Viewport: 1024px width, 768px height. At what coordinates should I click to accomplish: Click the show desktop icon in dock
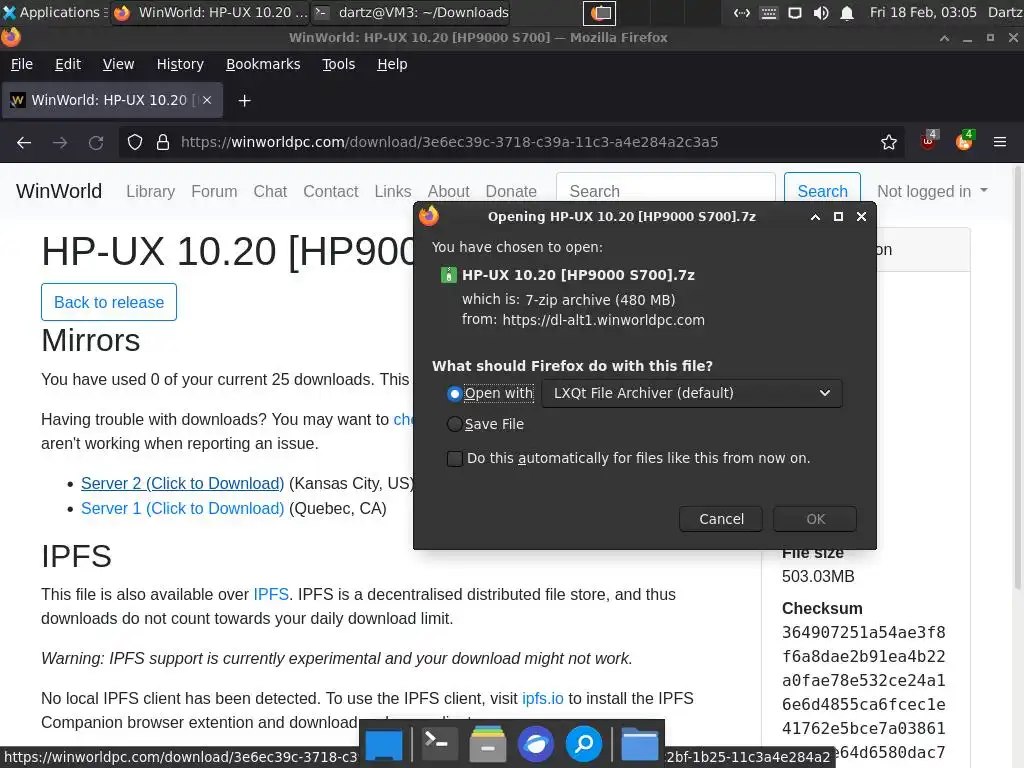[384, 744]
